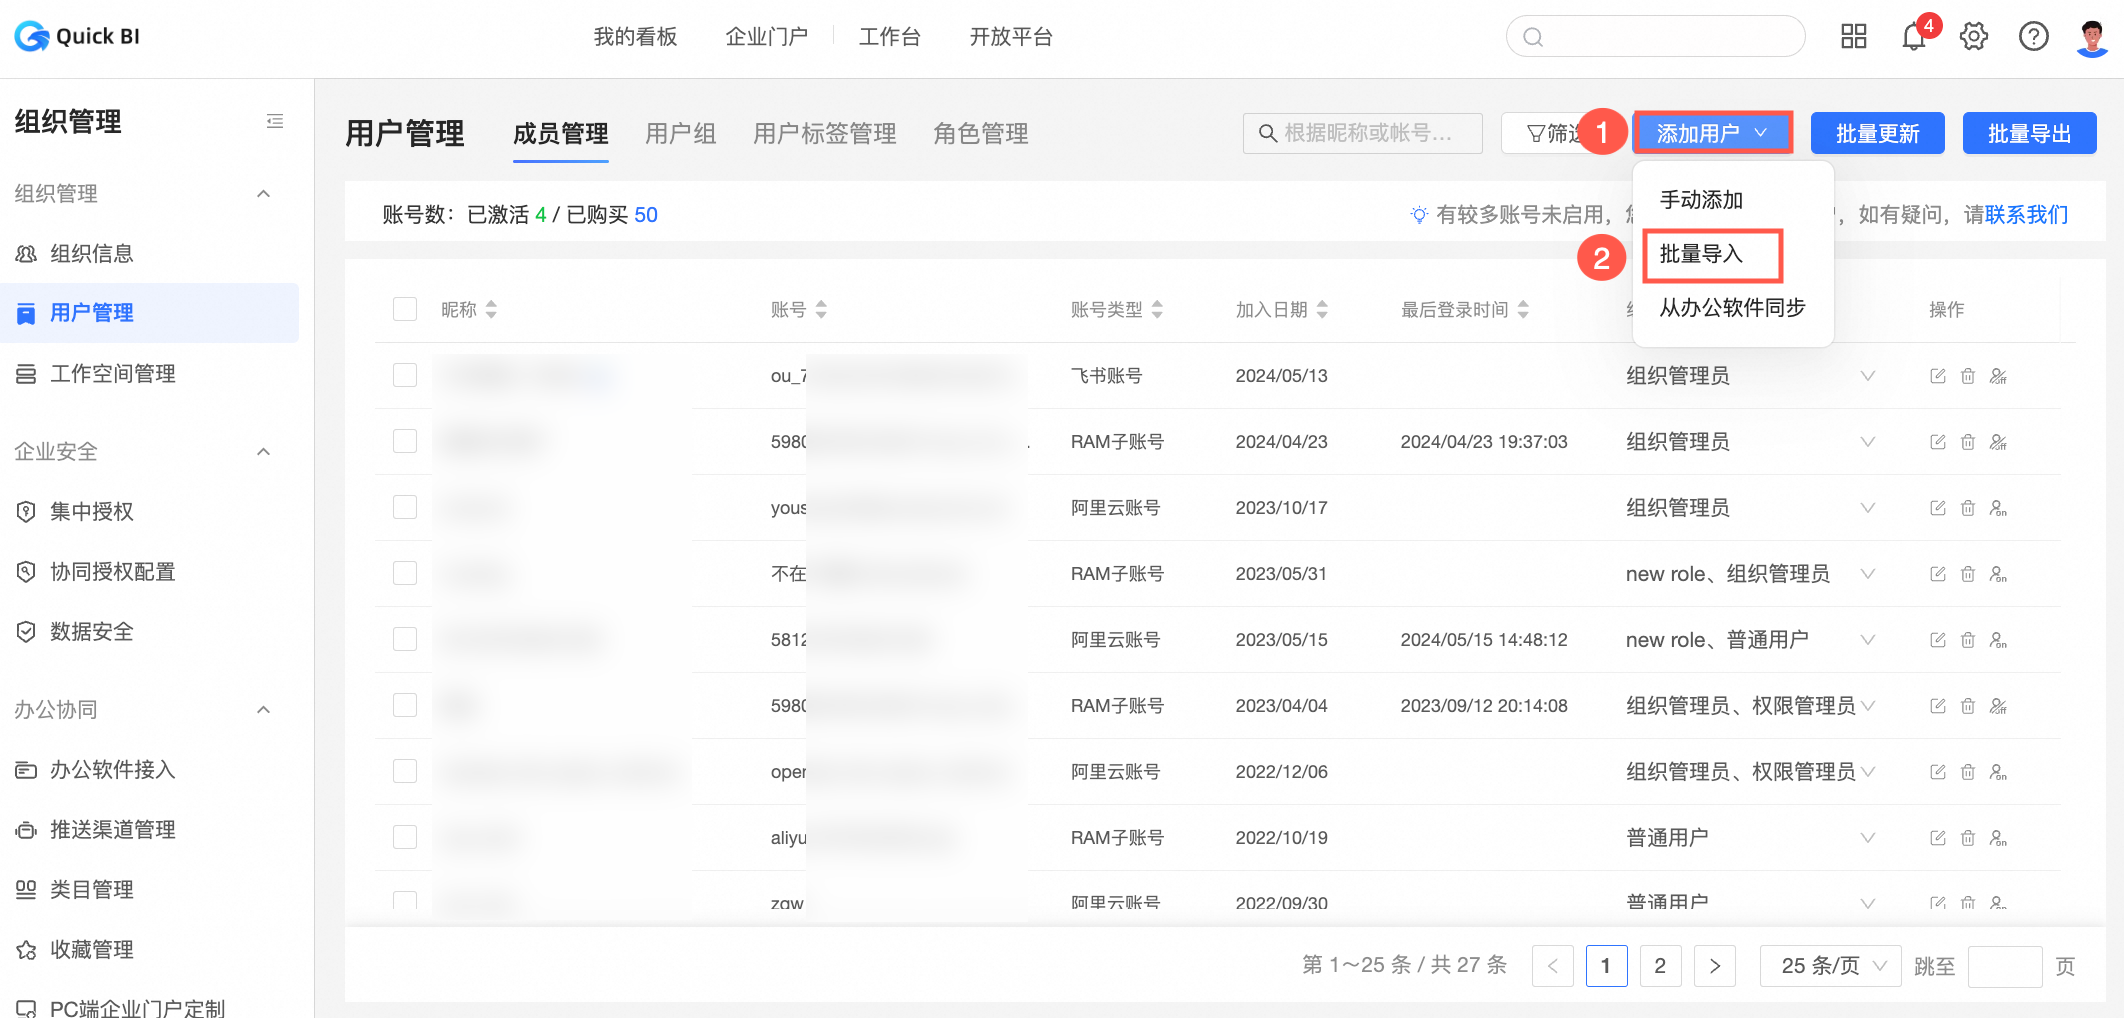Sort by 昵称 column arrows
The height and width of the screenshot is (1018, 2124).
coord(491,310)
